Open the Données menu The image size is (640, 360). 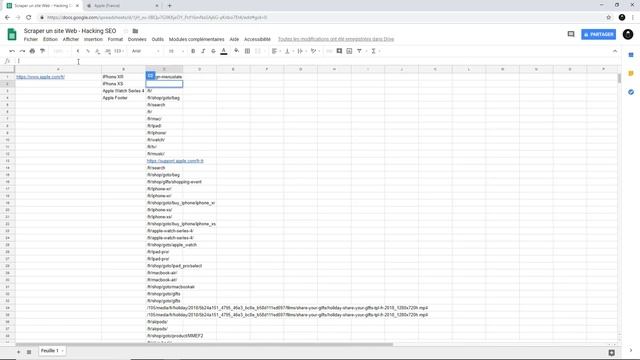(137, 39)
